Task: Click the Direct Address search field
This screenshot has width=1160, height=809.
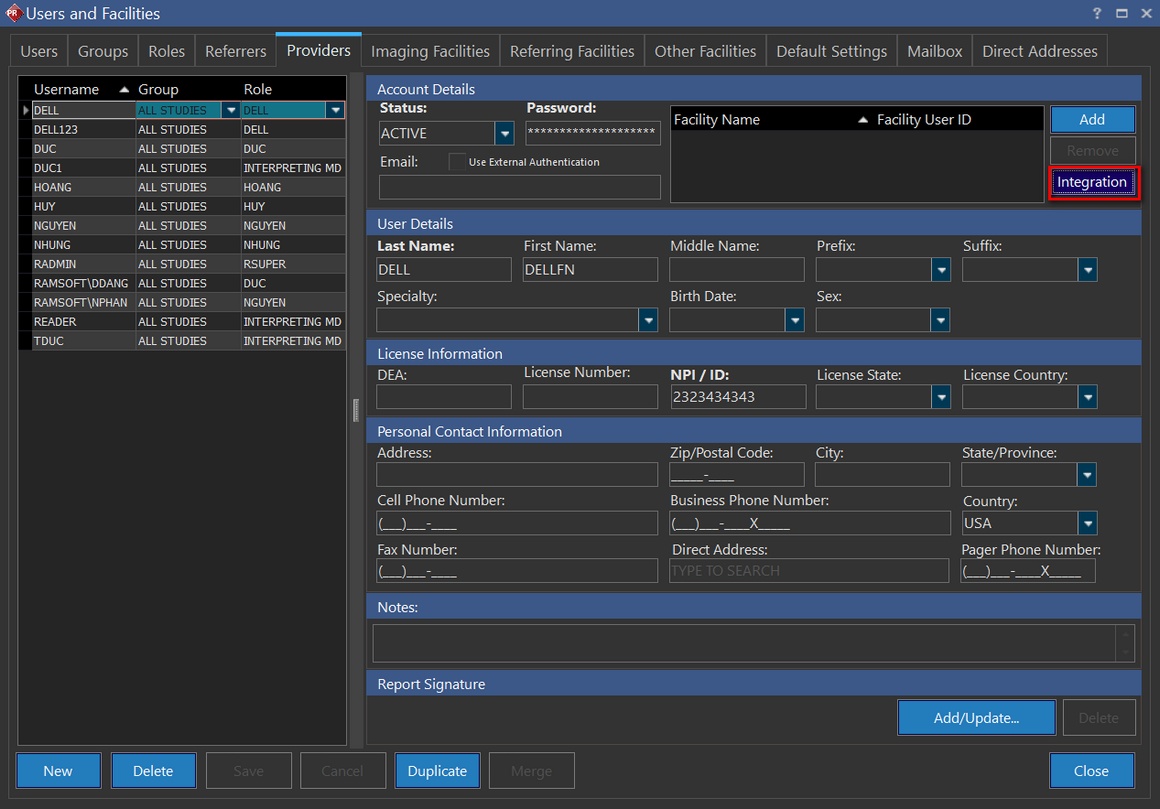Action: pos(808,571)
